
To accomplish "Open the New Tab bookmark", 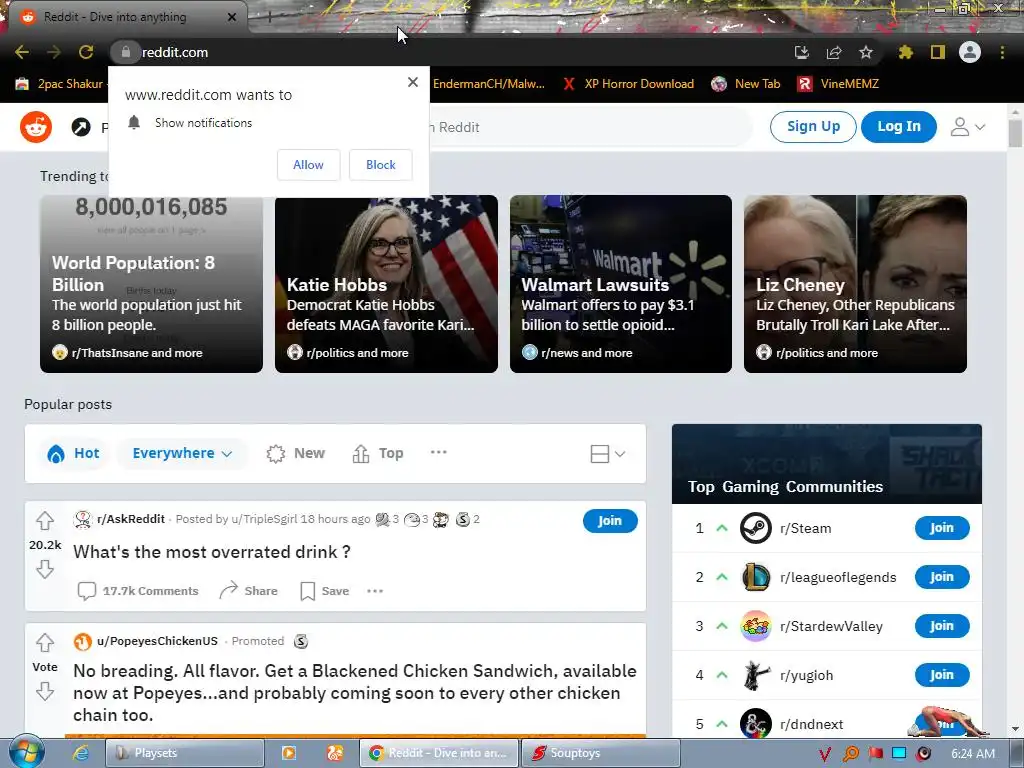I will [x=746, y=84].
